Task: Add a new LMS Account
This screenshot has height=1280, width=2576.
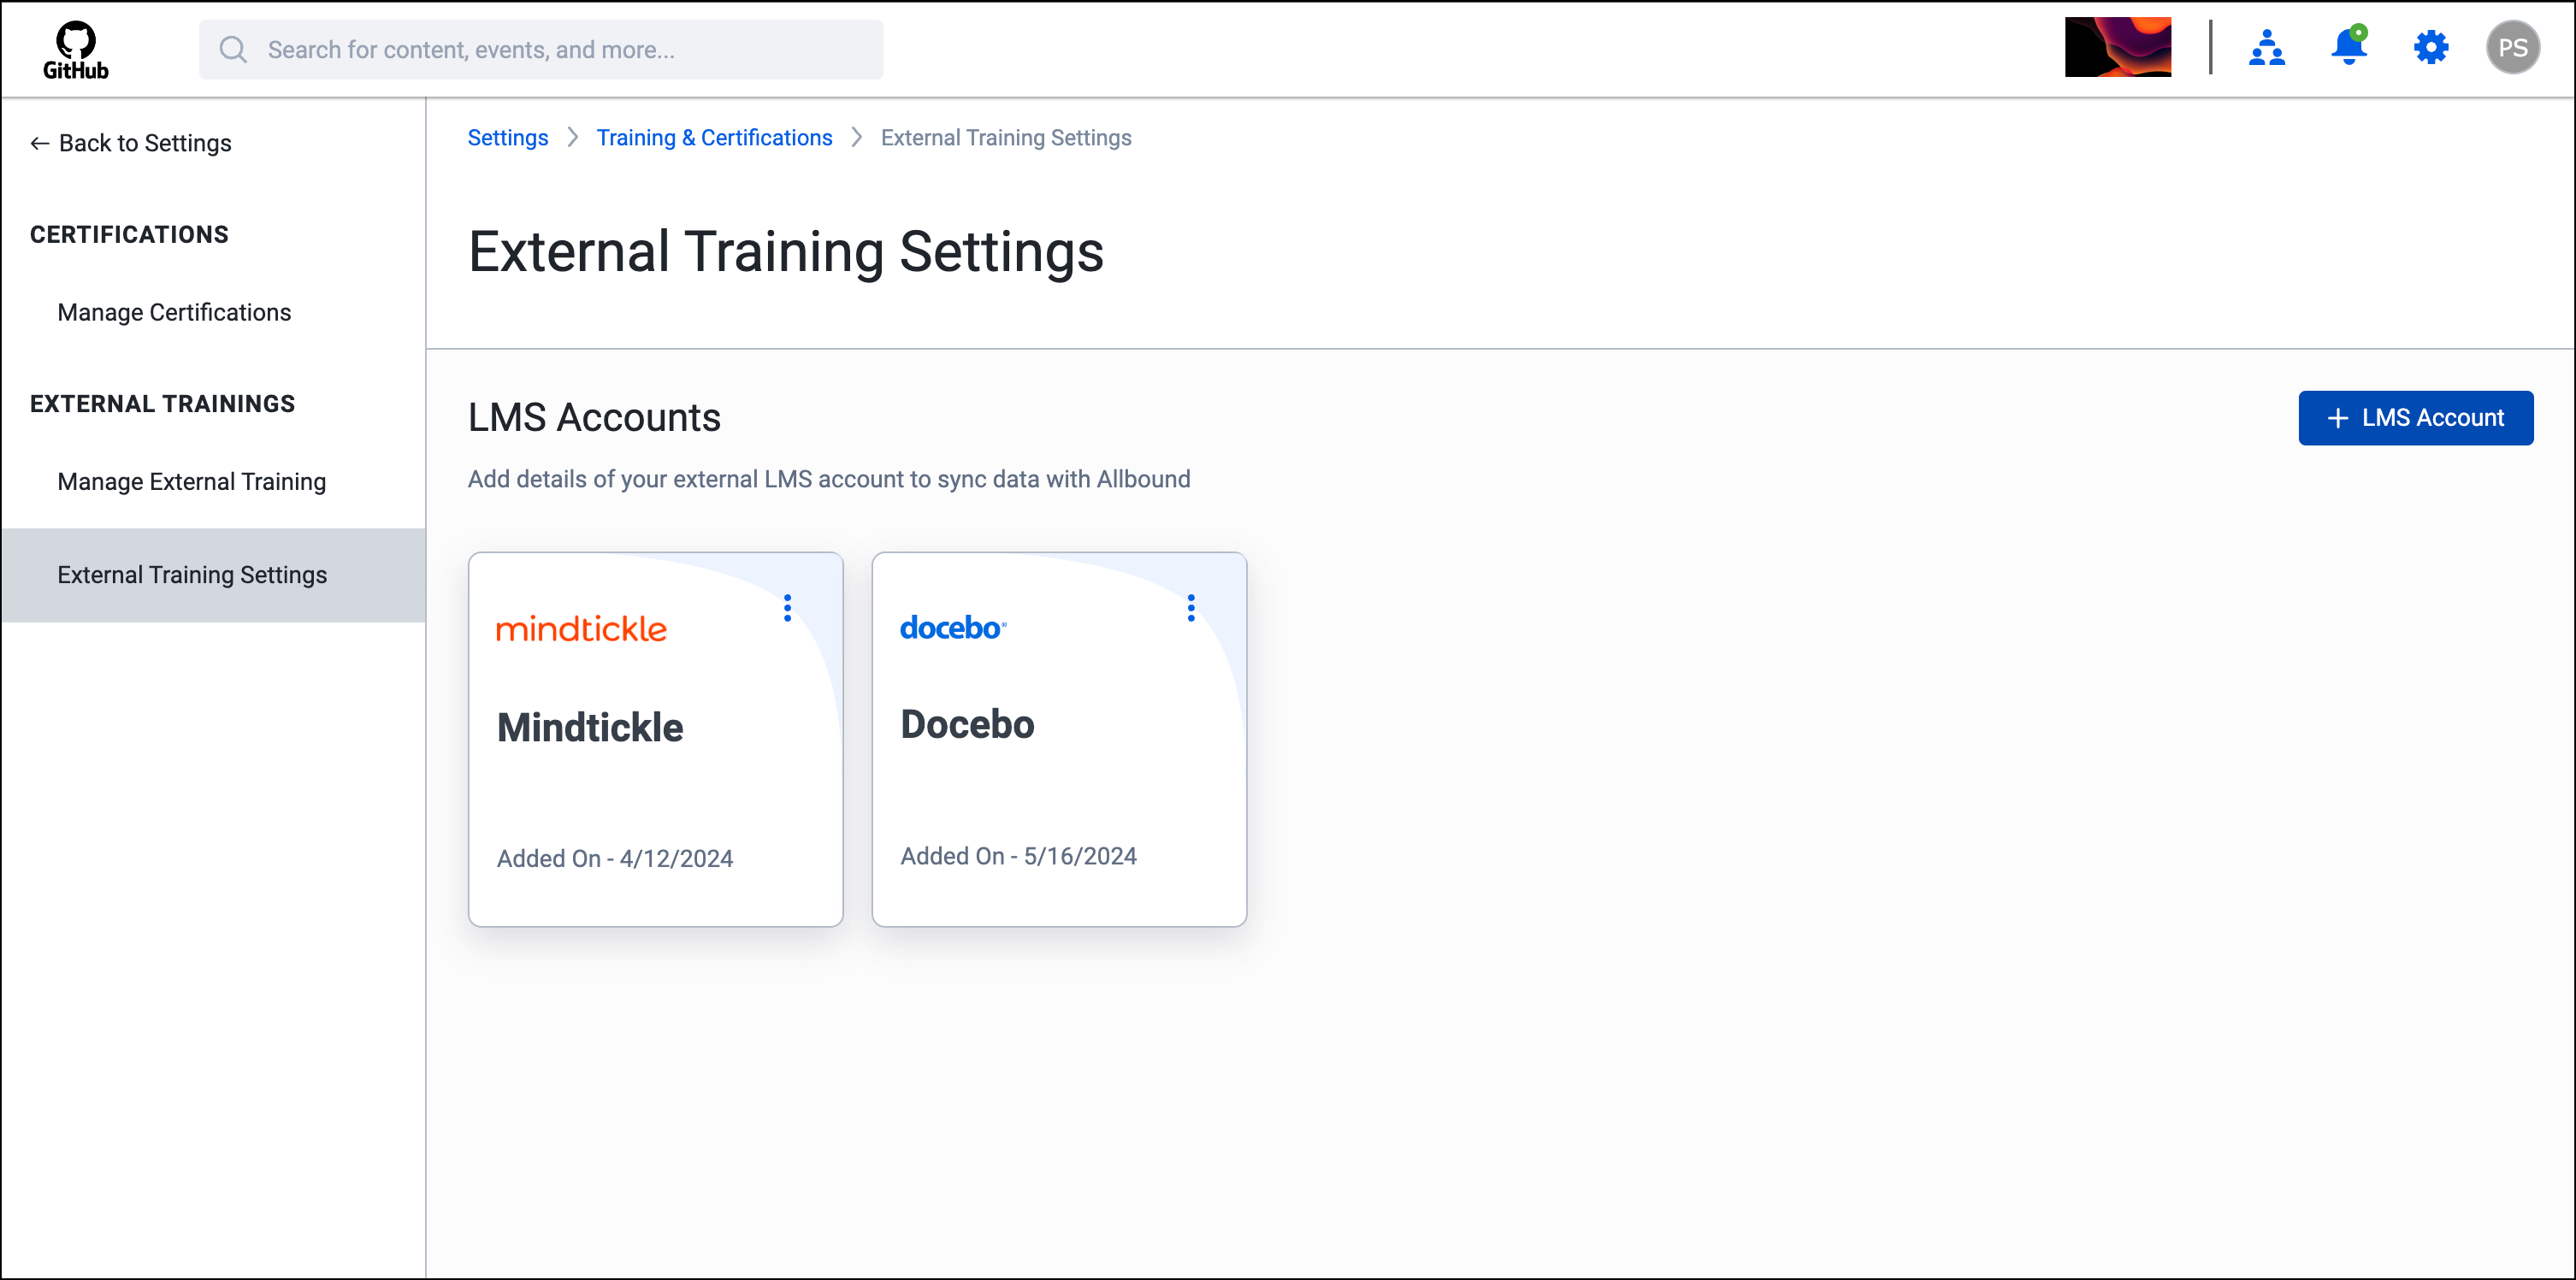Action: click(x=2416, y=418)
